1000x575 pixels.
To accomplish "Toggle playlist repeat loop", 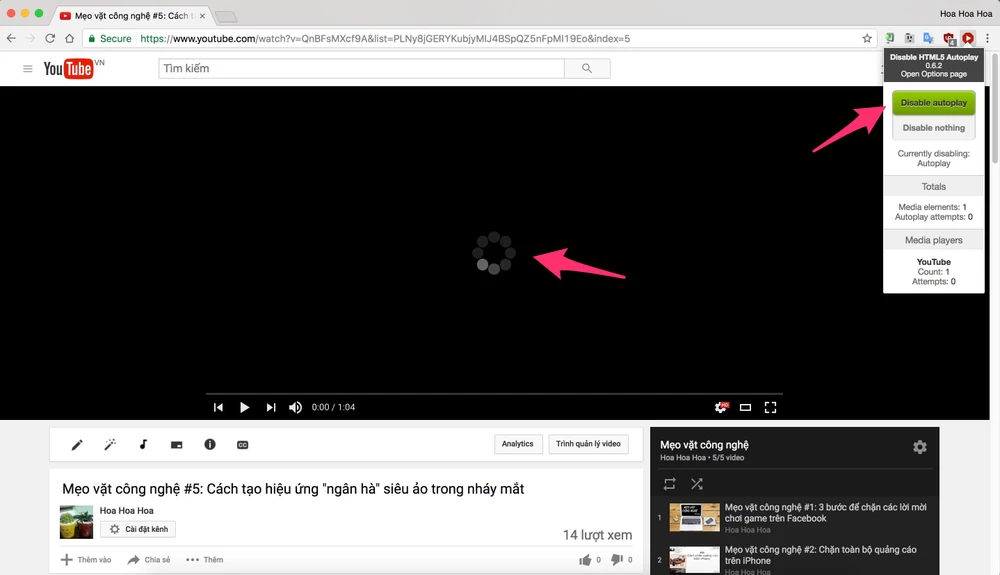I will click(670, 484).
